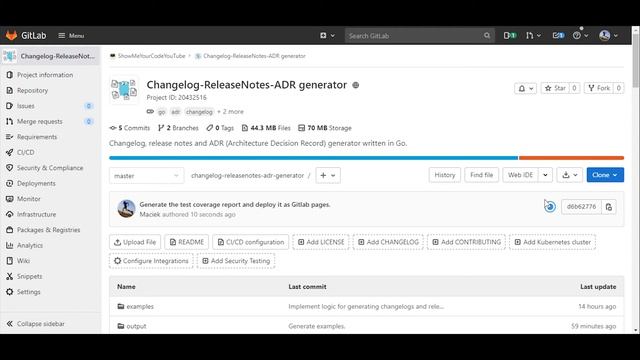Open the 0 Tags link
The image size is (640, 360).
[220, 128]
